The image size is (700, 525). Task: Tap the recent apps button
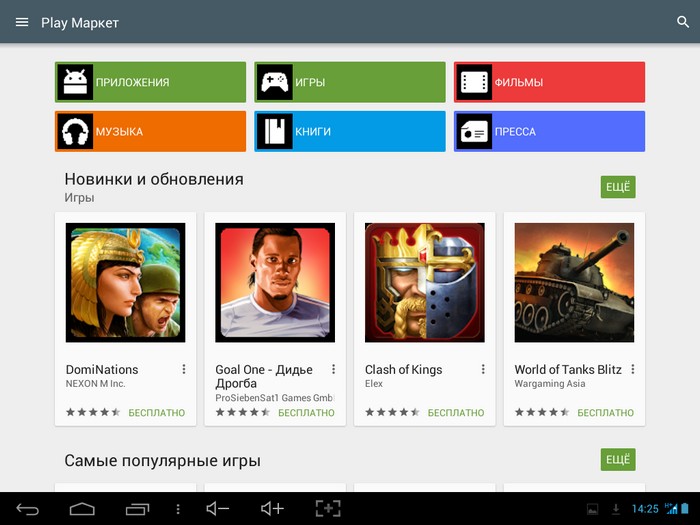(137, 508)
